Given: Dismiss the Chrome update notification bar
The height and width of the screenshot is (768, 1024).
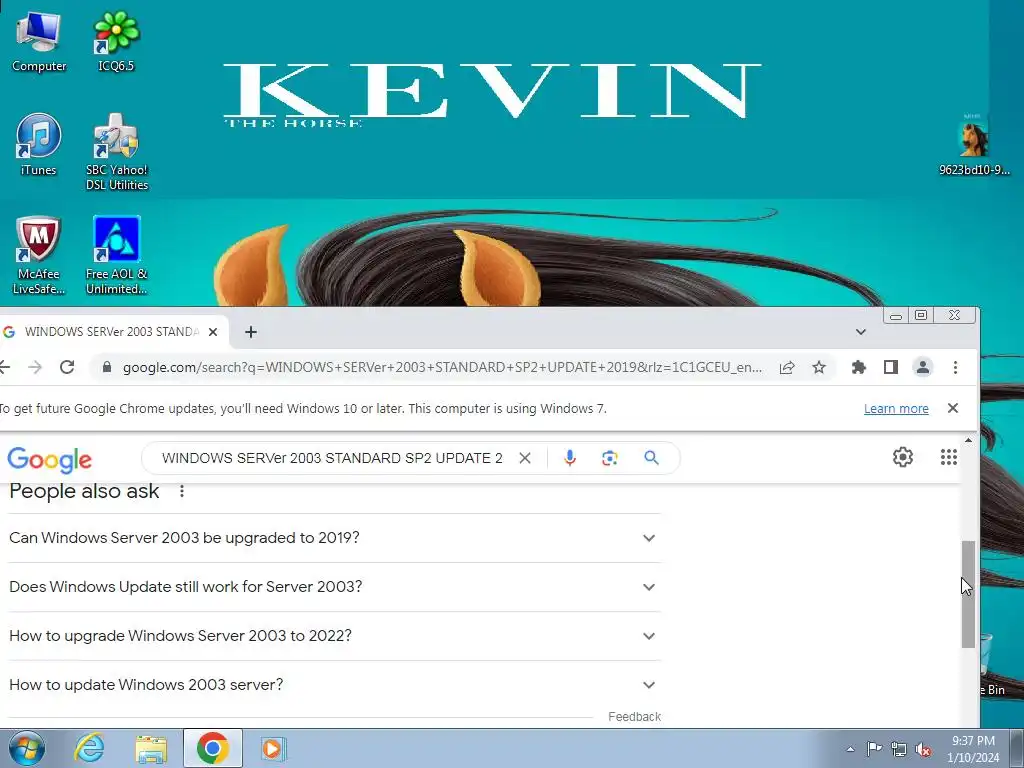Looking at the screenshot, I should coord(953,408).
